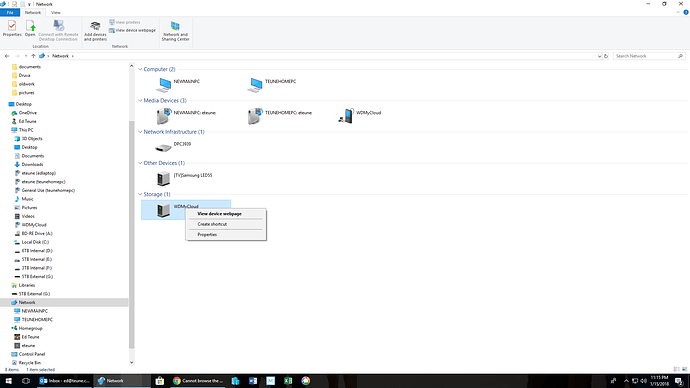Collapse the Computer (2) group
This screenshot has height=388, width=690.
(x=140, y=70)
